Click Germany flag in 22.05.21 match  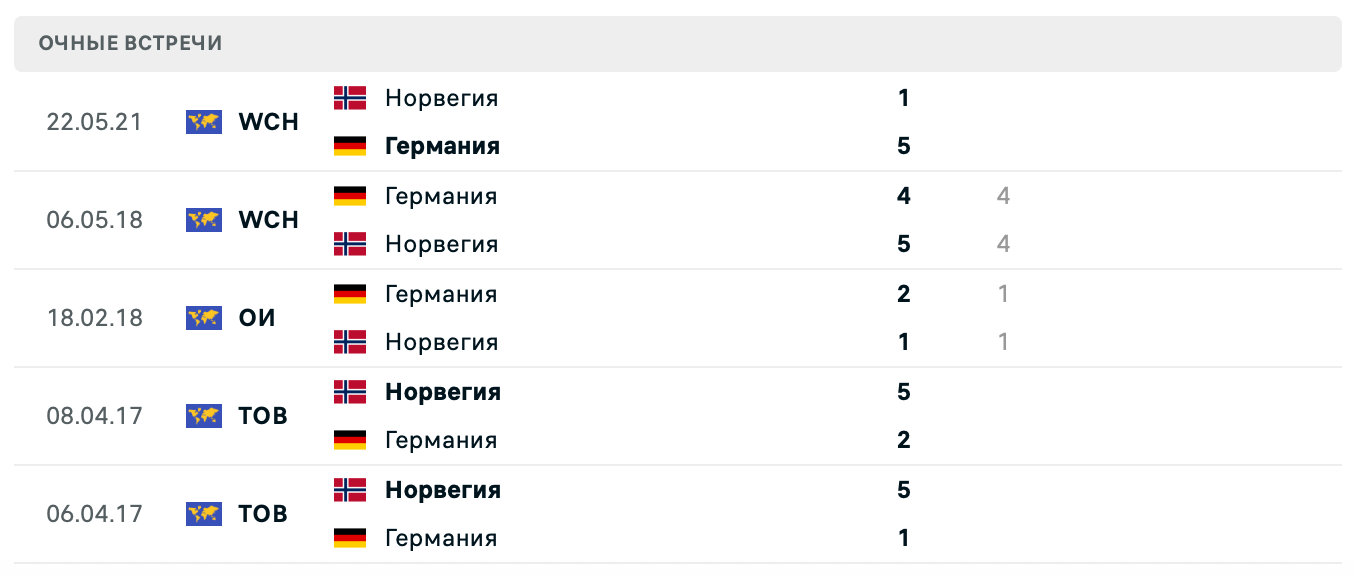(x=350, y=146)
